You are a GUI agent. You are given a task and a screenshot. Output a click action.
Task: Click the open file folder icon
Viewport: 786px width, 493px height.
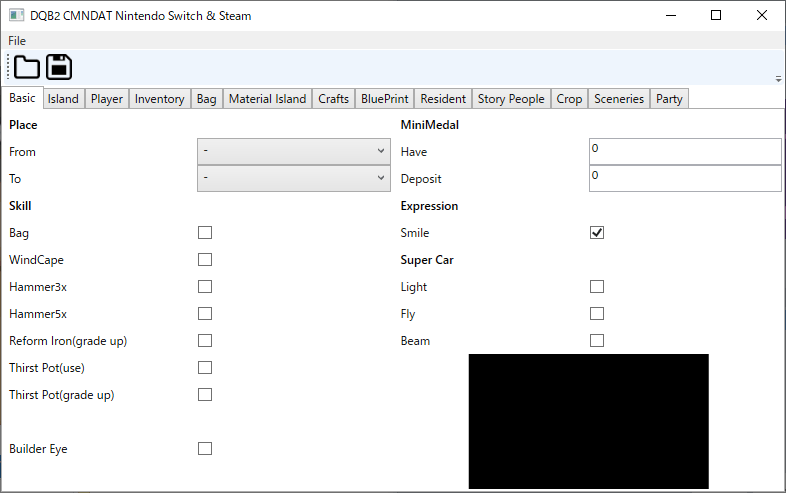tap(26, 67)
